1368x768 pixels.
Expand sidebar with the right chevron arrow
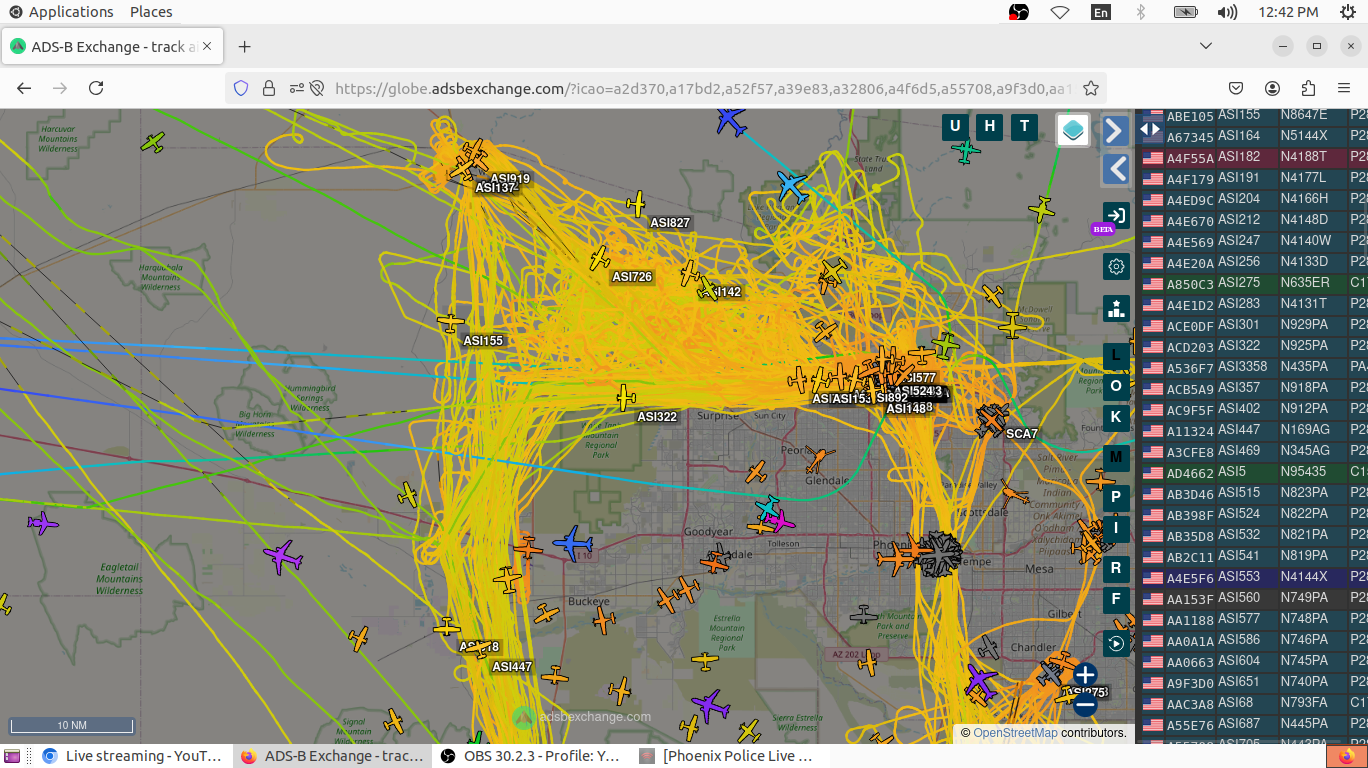(x=1116, y=130)
